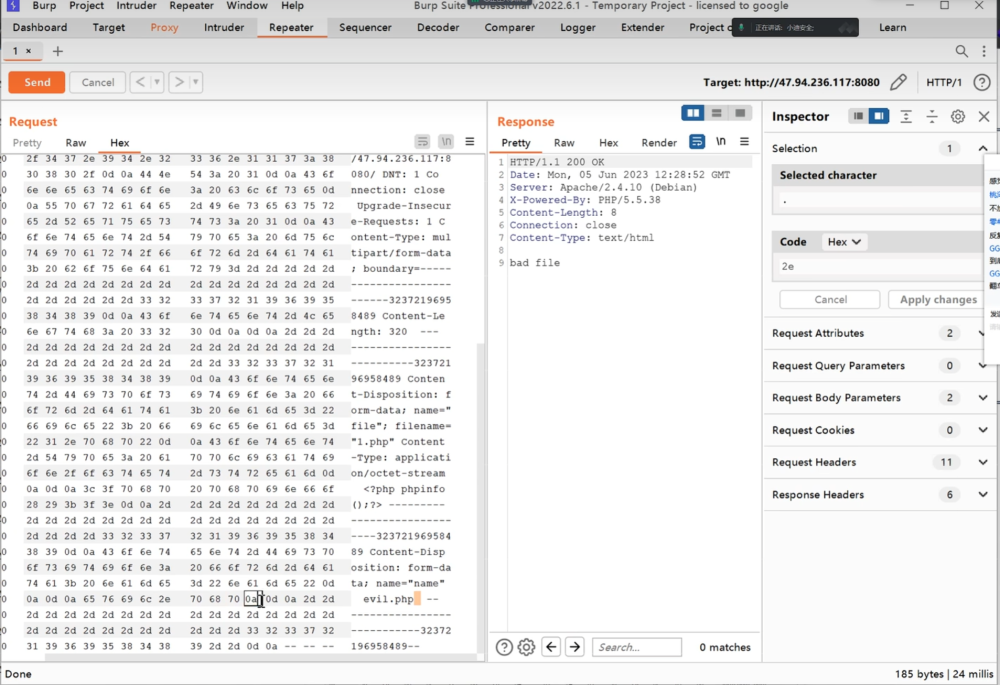Close the Inspector panel
The height and width of the screenshot is (685, 1000).
pyautogui.click(x=984, y=117)
